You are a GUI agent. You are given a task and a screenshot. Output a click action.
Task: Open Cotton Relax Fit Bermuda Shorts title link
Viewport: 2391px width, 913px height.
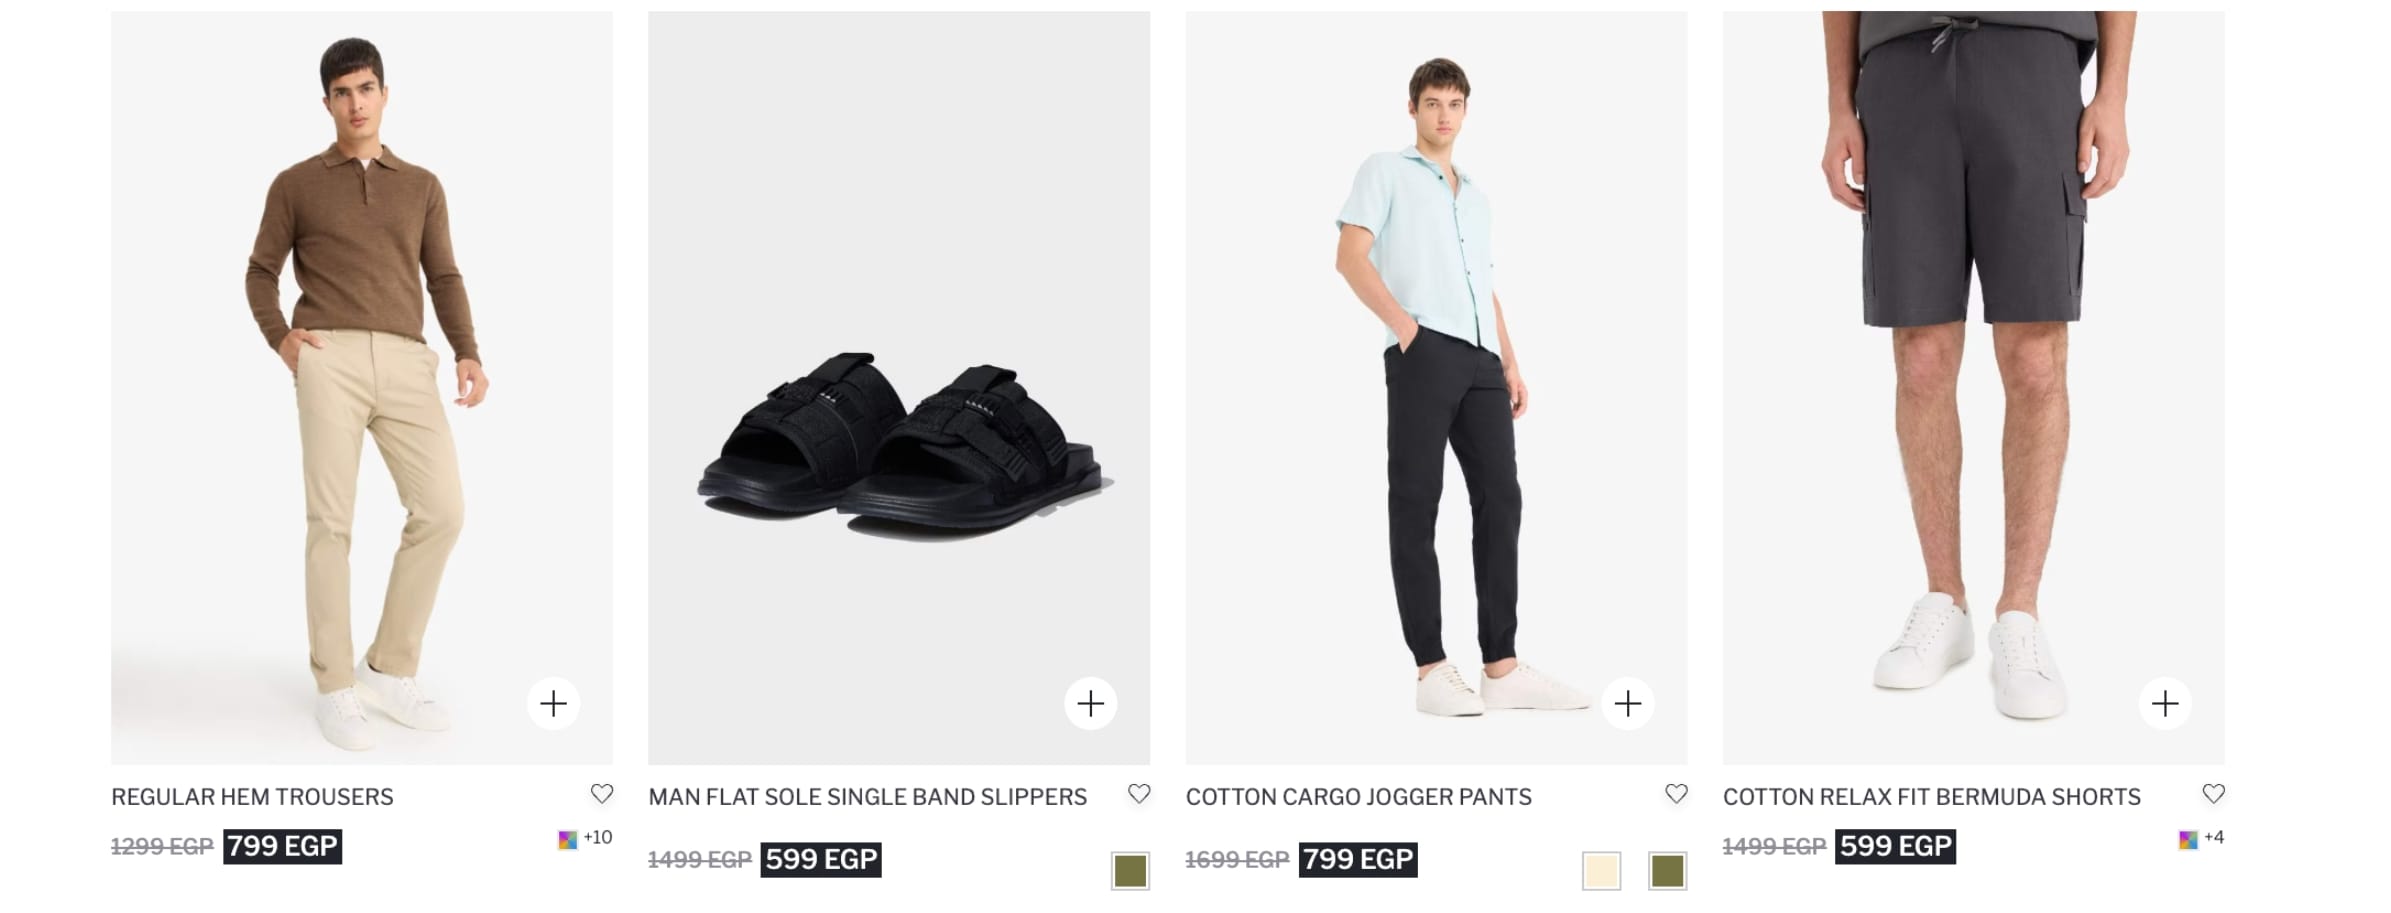tap(1931, 797)
